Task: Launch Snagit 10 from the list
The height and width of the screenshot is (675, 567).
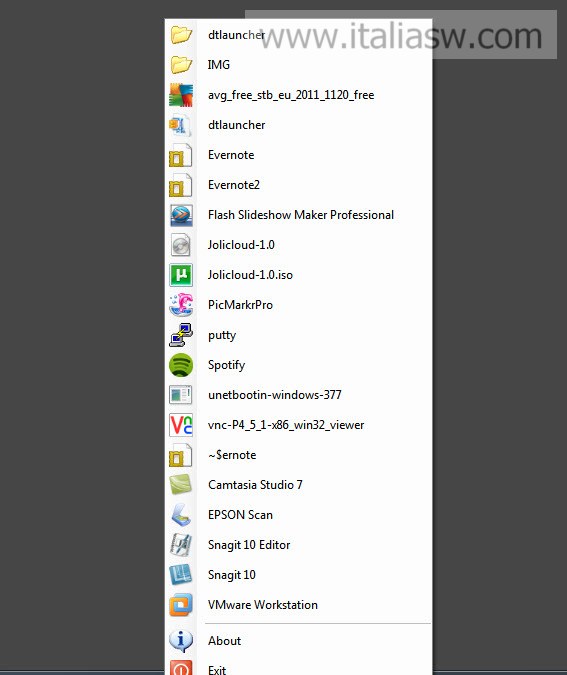Action: 298,575
